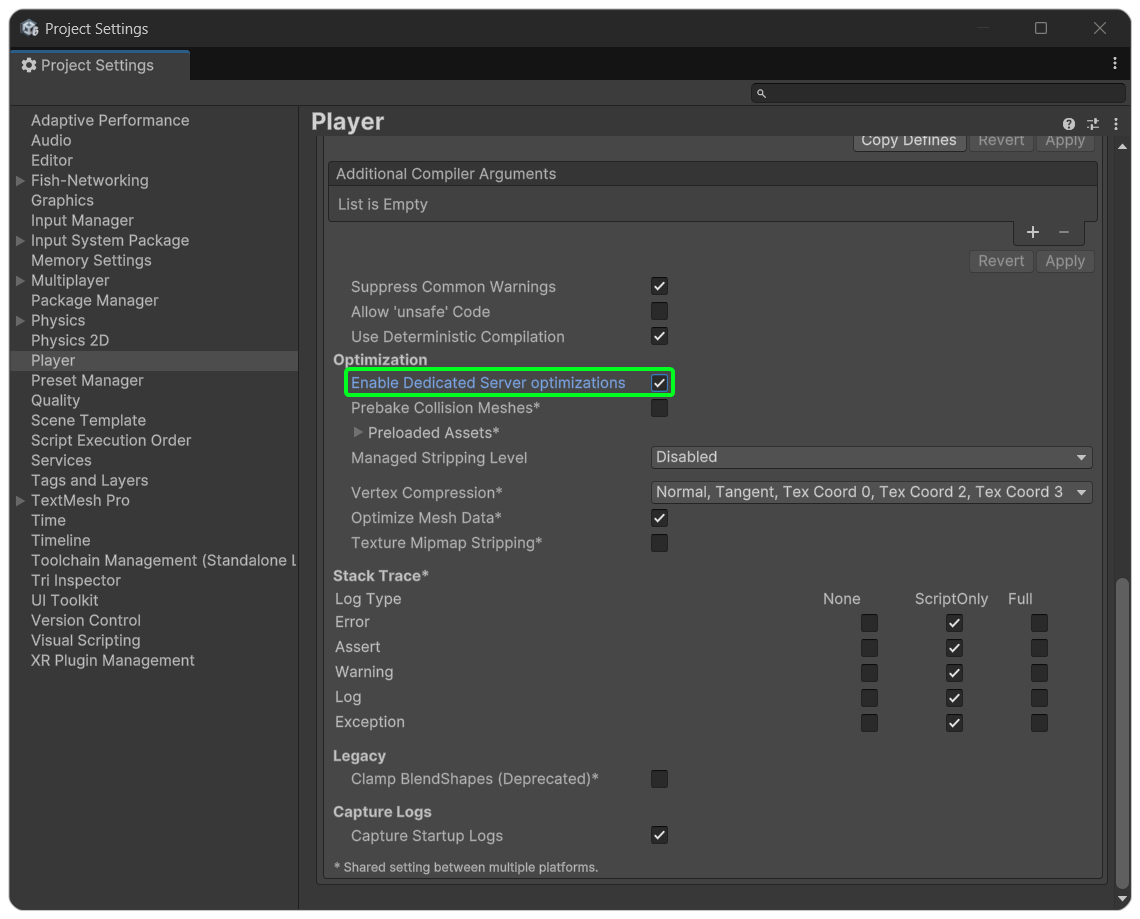1140x919 pixels.
Task: Click the Copy Defines button
Action: (908, 141)
